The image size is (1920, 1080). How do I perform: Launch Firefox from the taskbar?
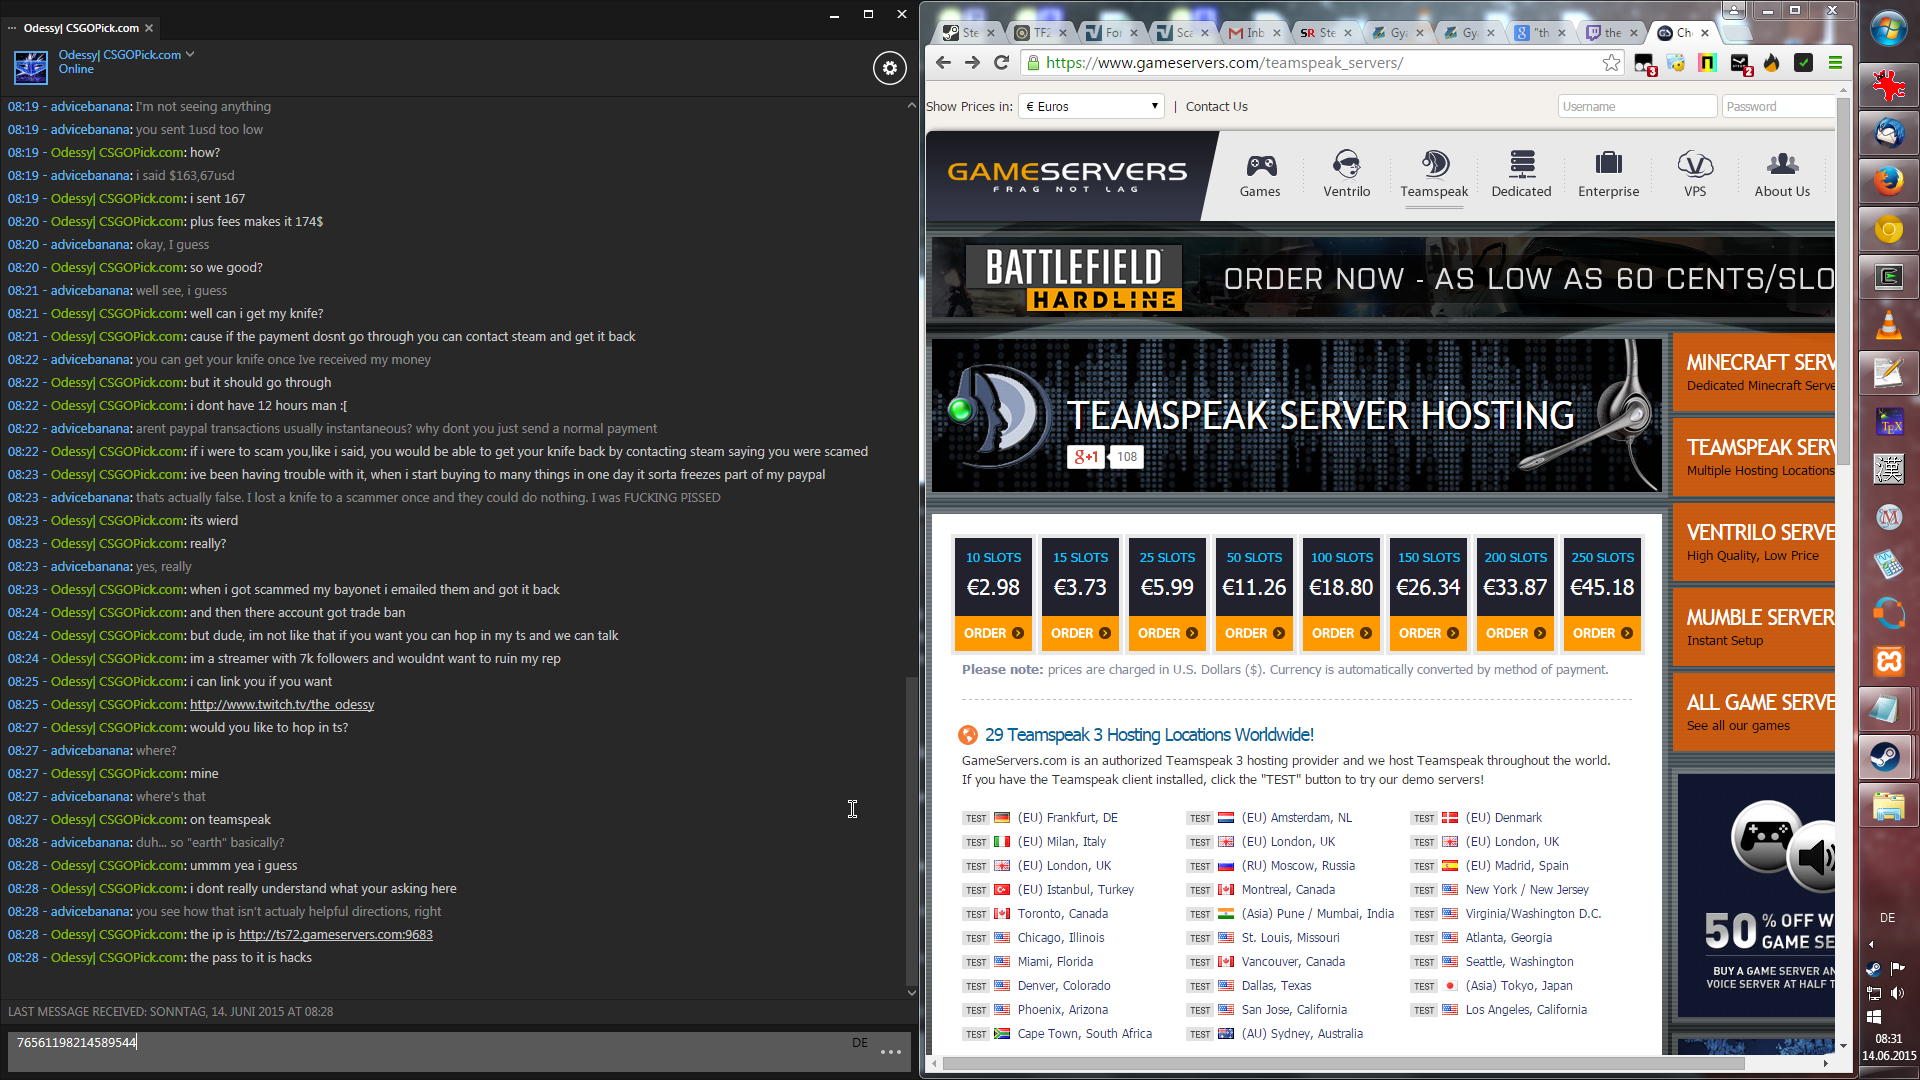[1888, 181]
